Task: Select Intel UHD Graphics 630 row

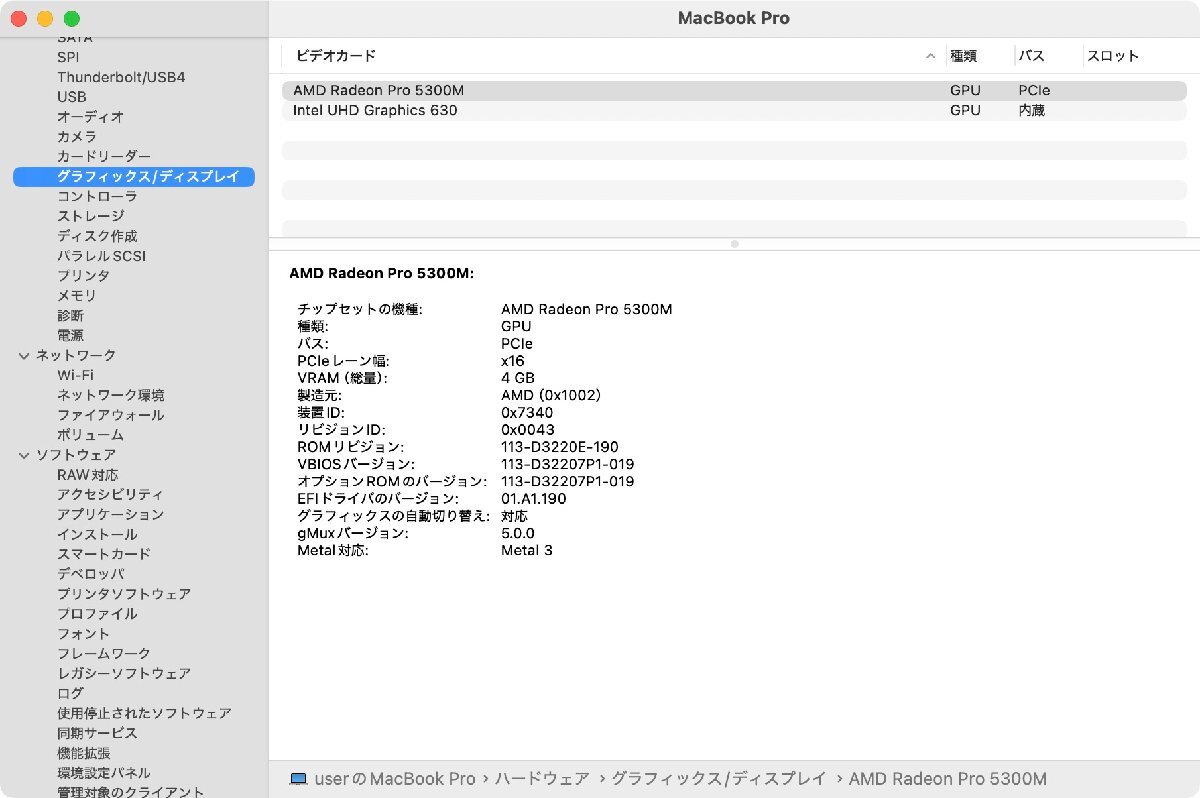Action: (734, 110)
